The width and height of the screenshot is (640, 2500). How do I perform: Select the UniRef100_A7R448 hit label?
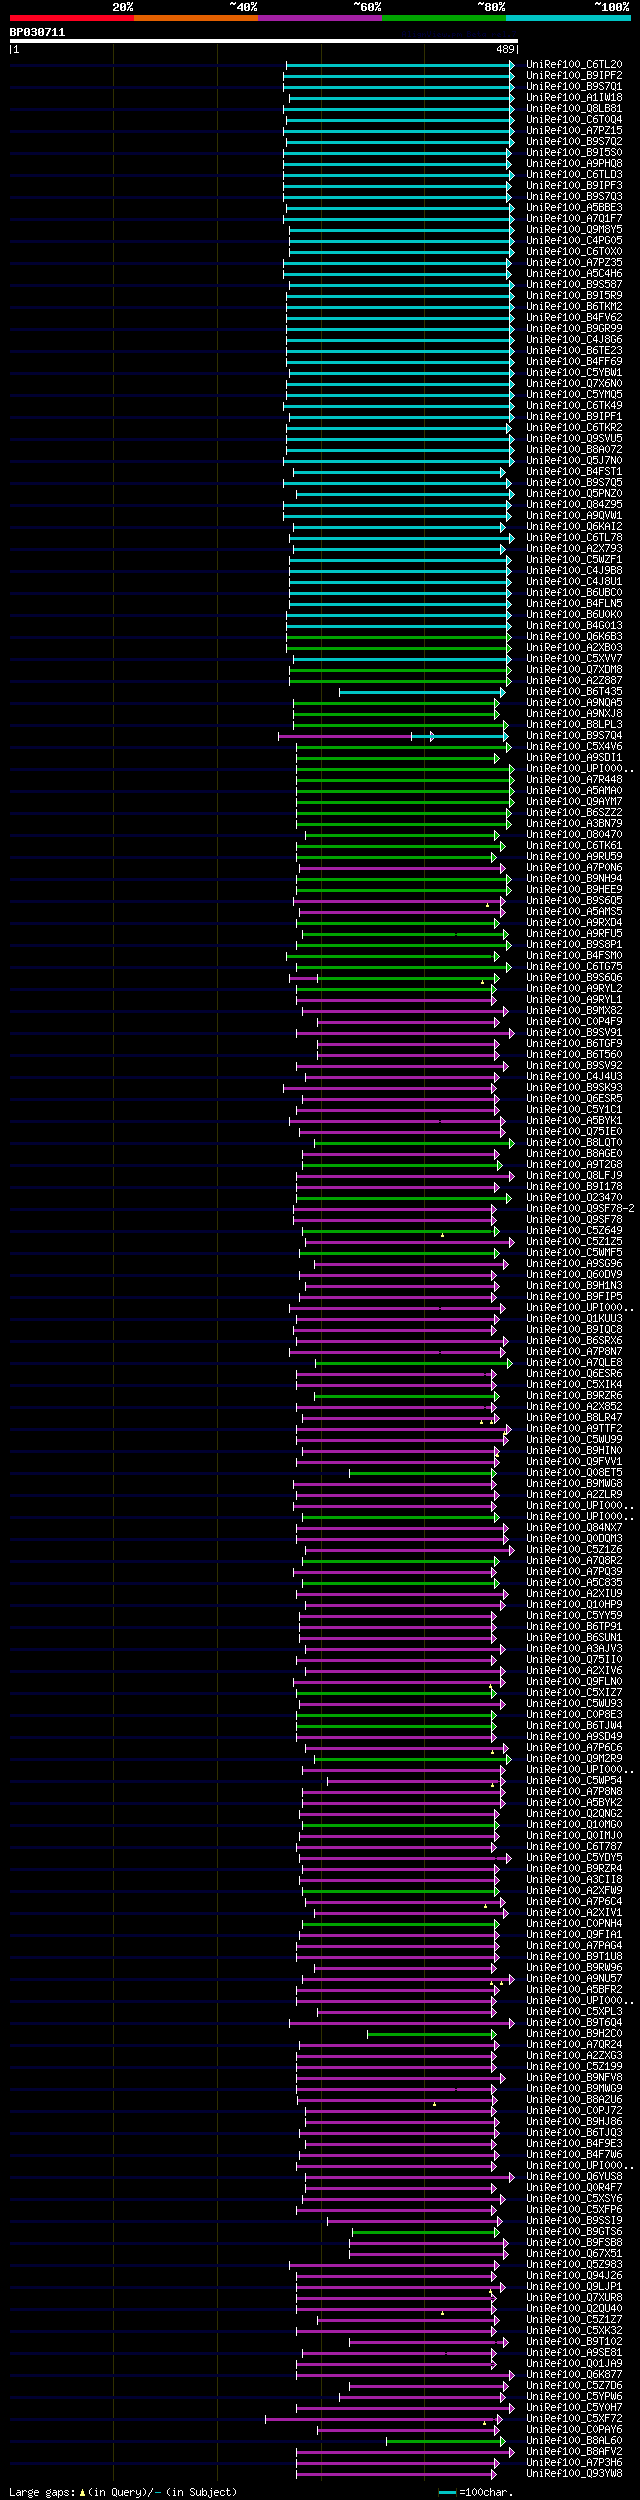(x=574, y=780)
